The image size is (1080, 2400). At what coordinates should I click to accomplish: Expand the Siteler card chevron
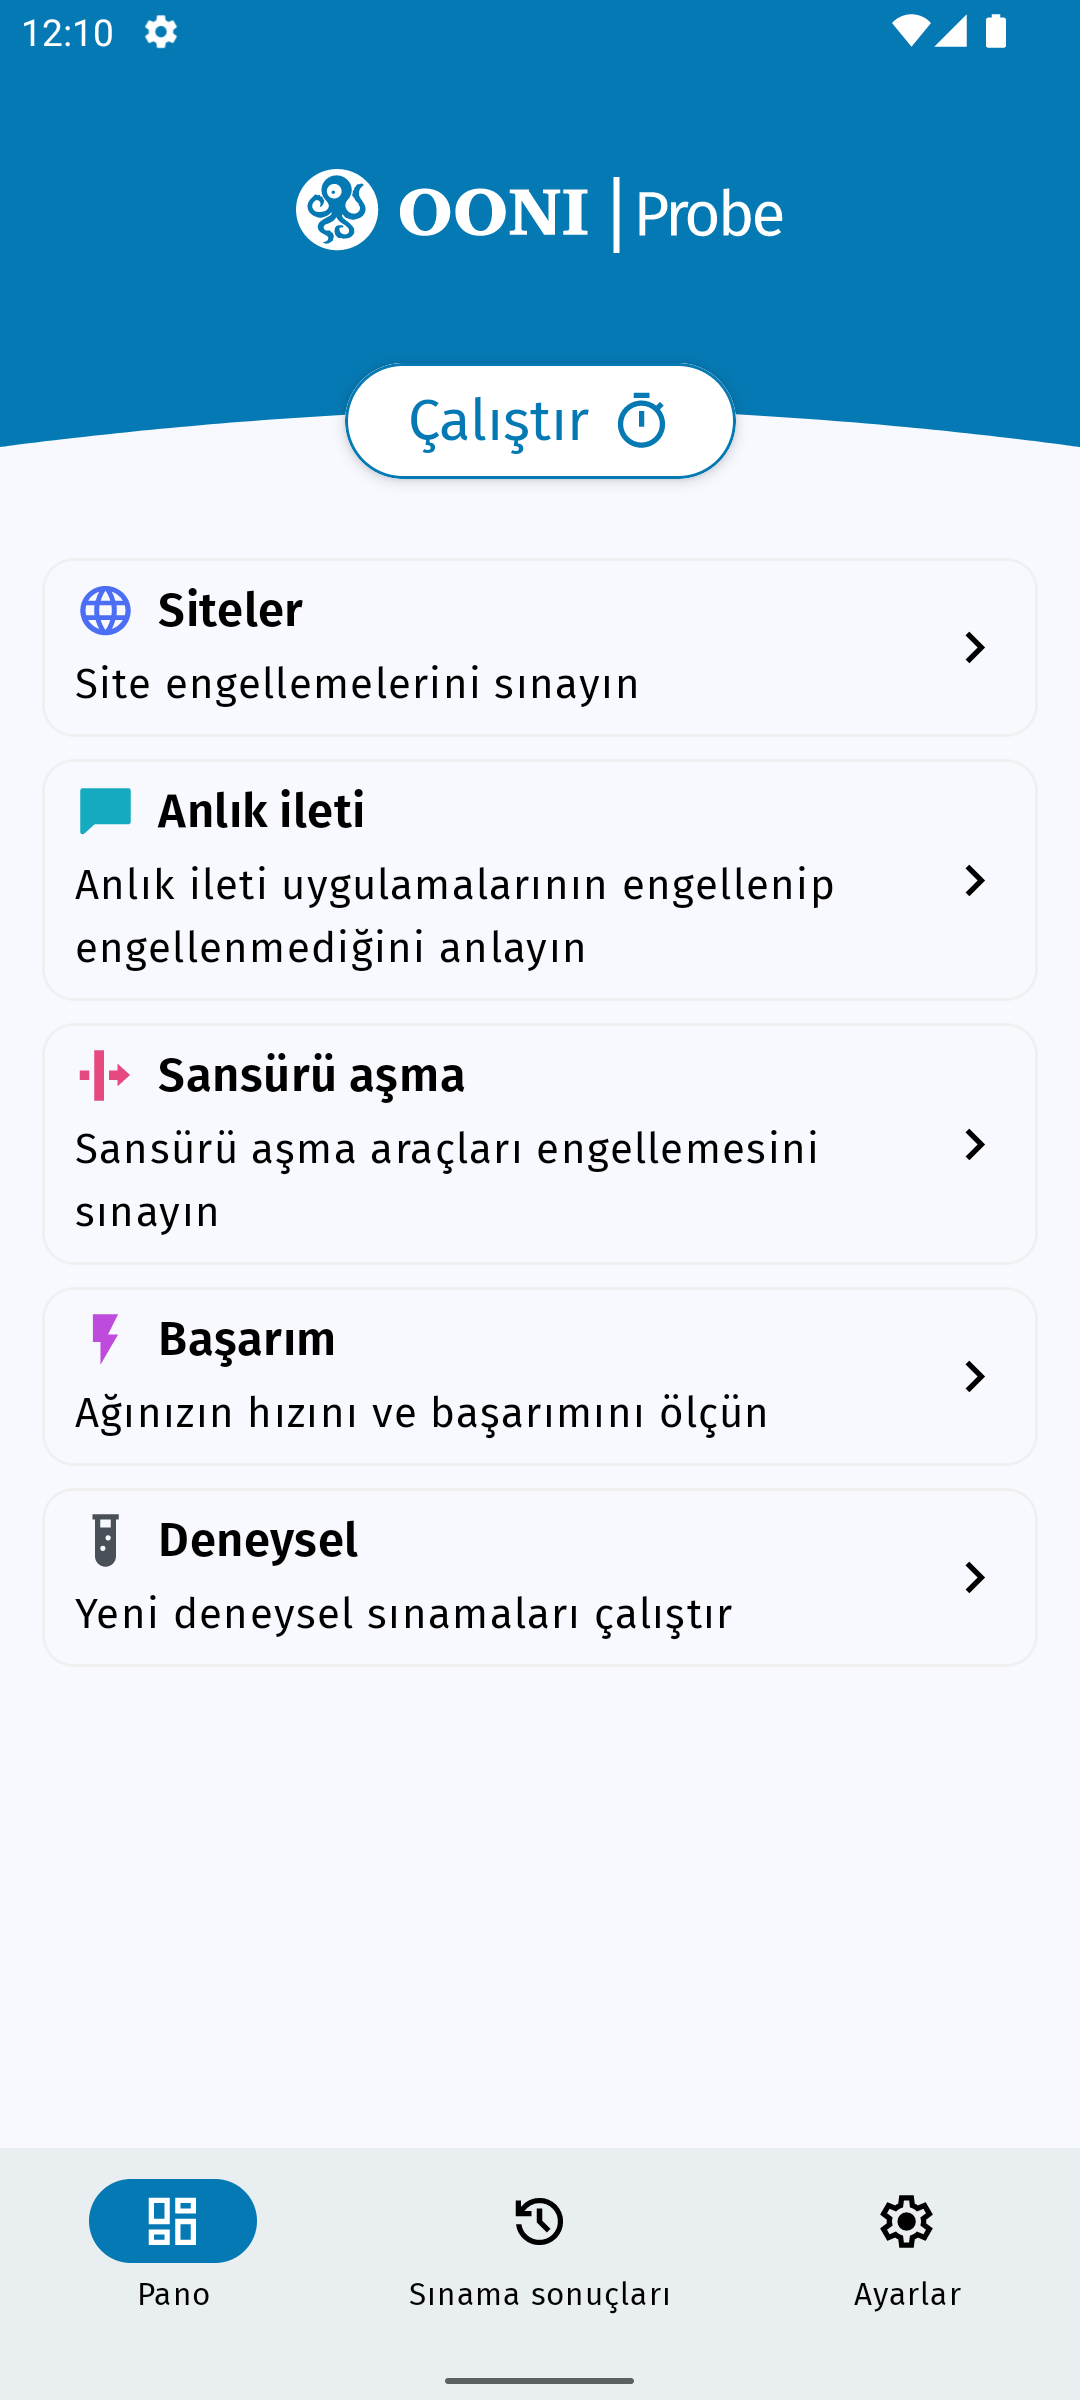pos(974,648)
